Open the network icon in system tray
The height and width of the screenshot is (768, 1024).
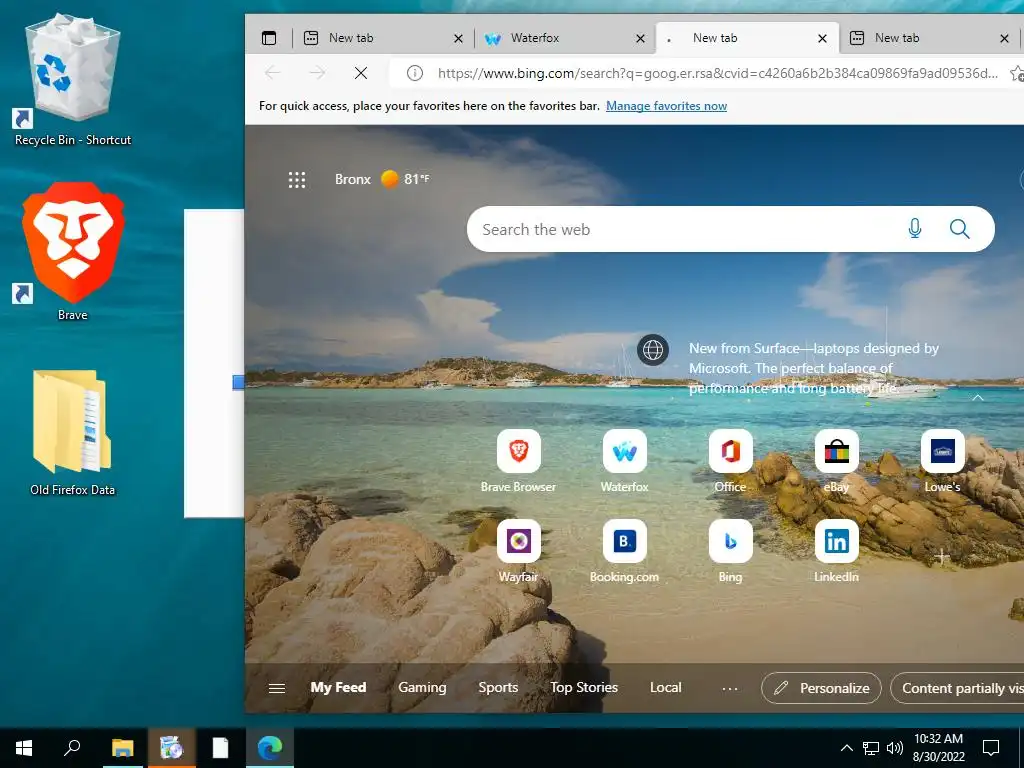871,748
